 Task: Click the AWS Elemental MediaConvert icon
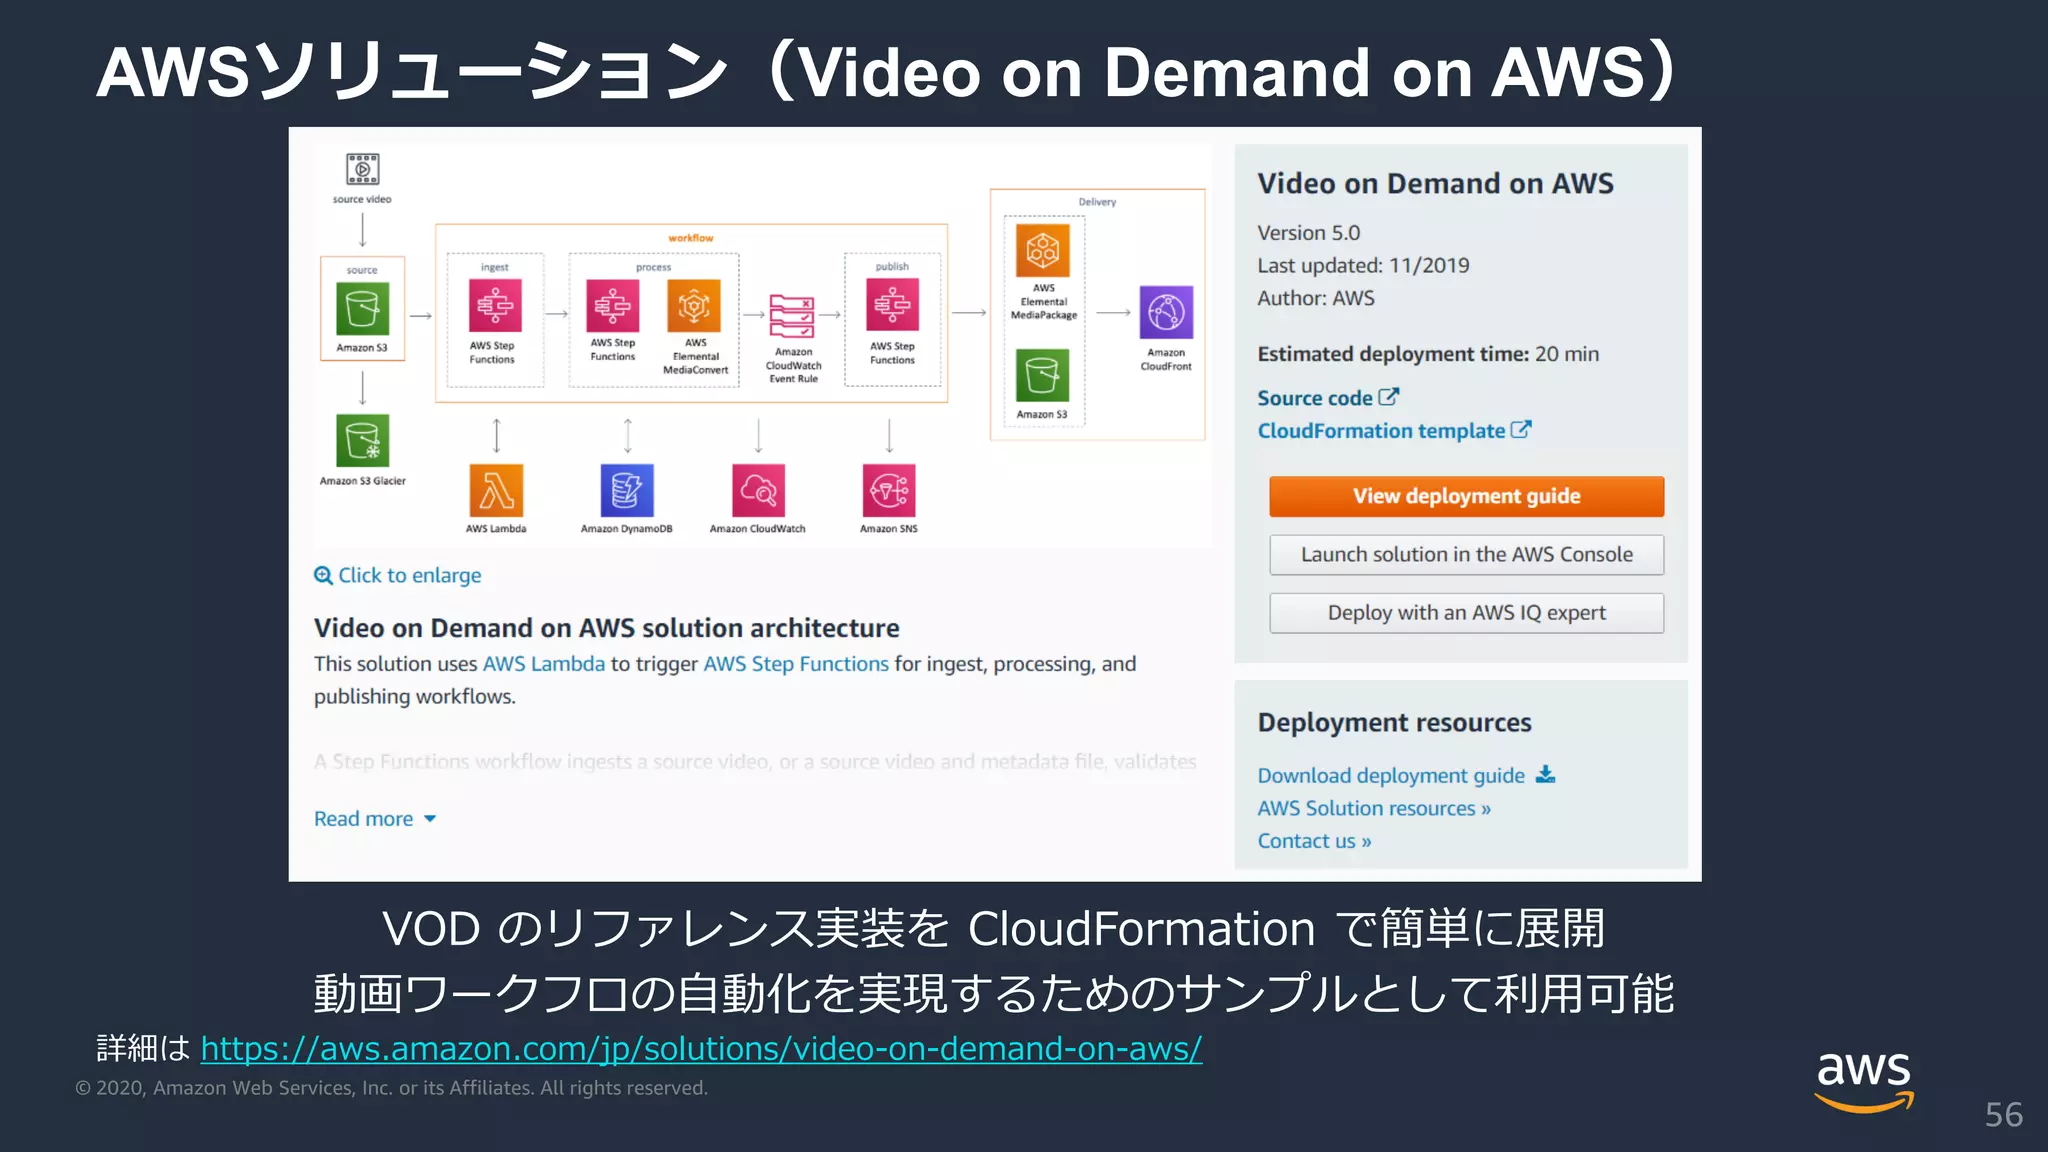pyautogui.click(x=694, y=306)
